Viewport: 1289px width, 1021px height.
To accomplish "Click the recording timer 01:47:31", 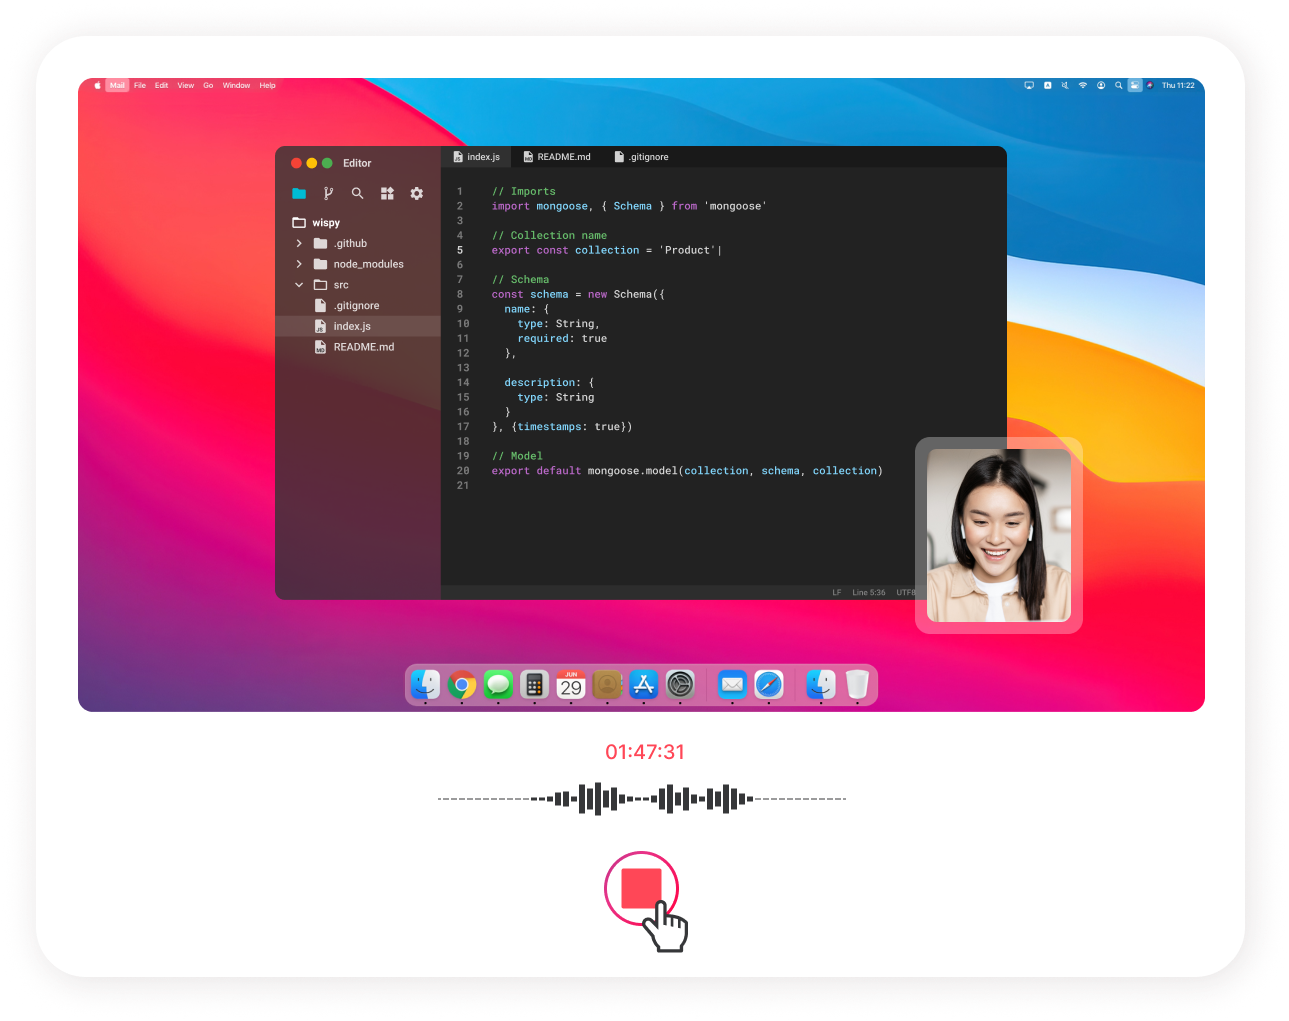I will point(645,752).
